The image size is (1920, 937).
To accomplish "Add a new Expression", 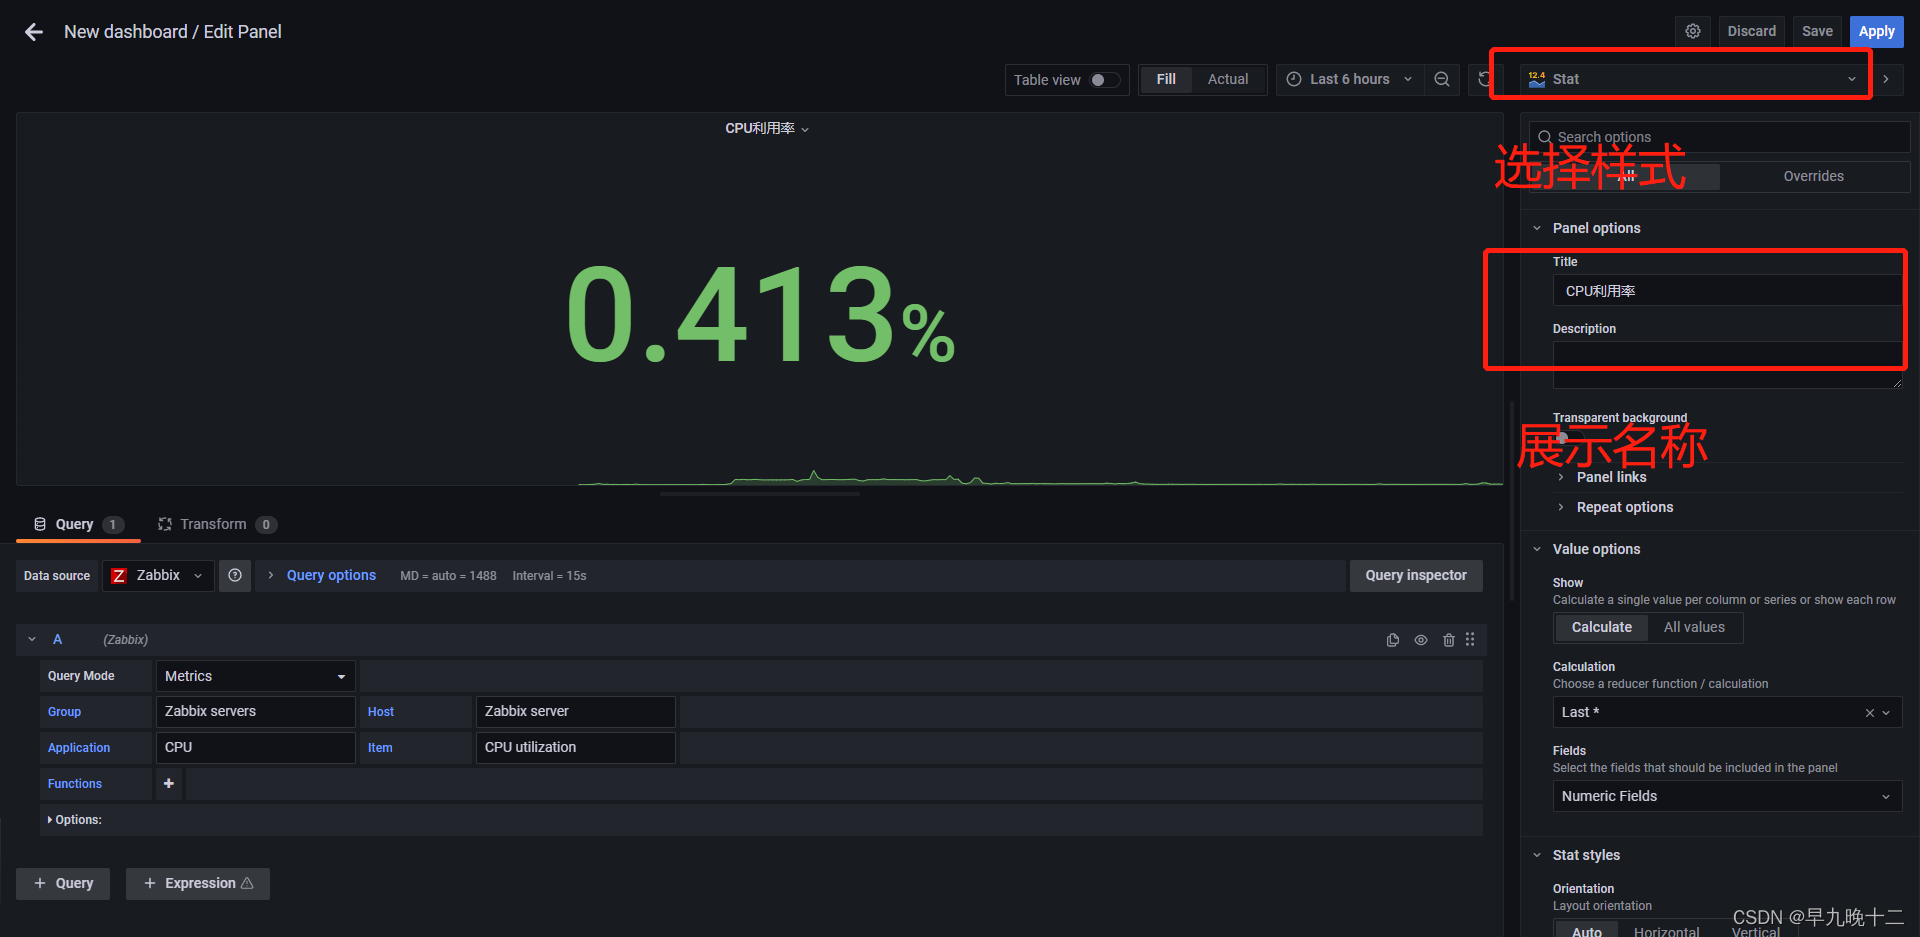I will click(x=198, y=883).
